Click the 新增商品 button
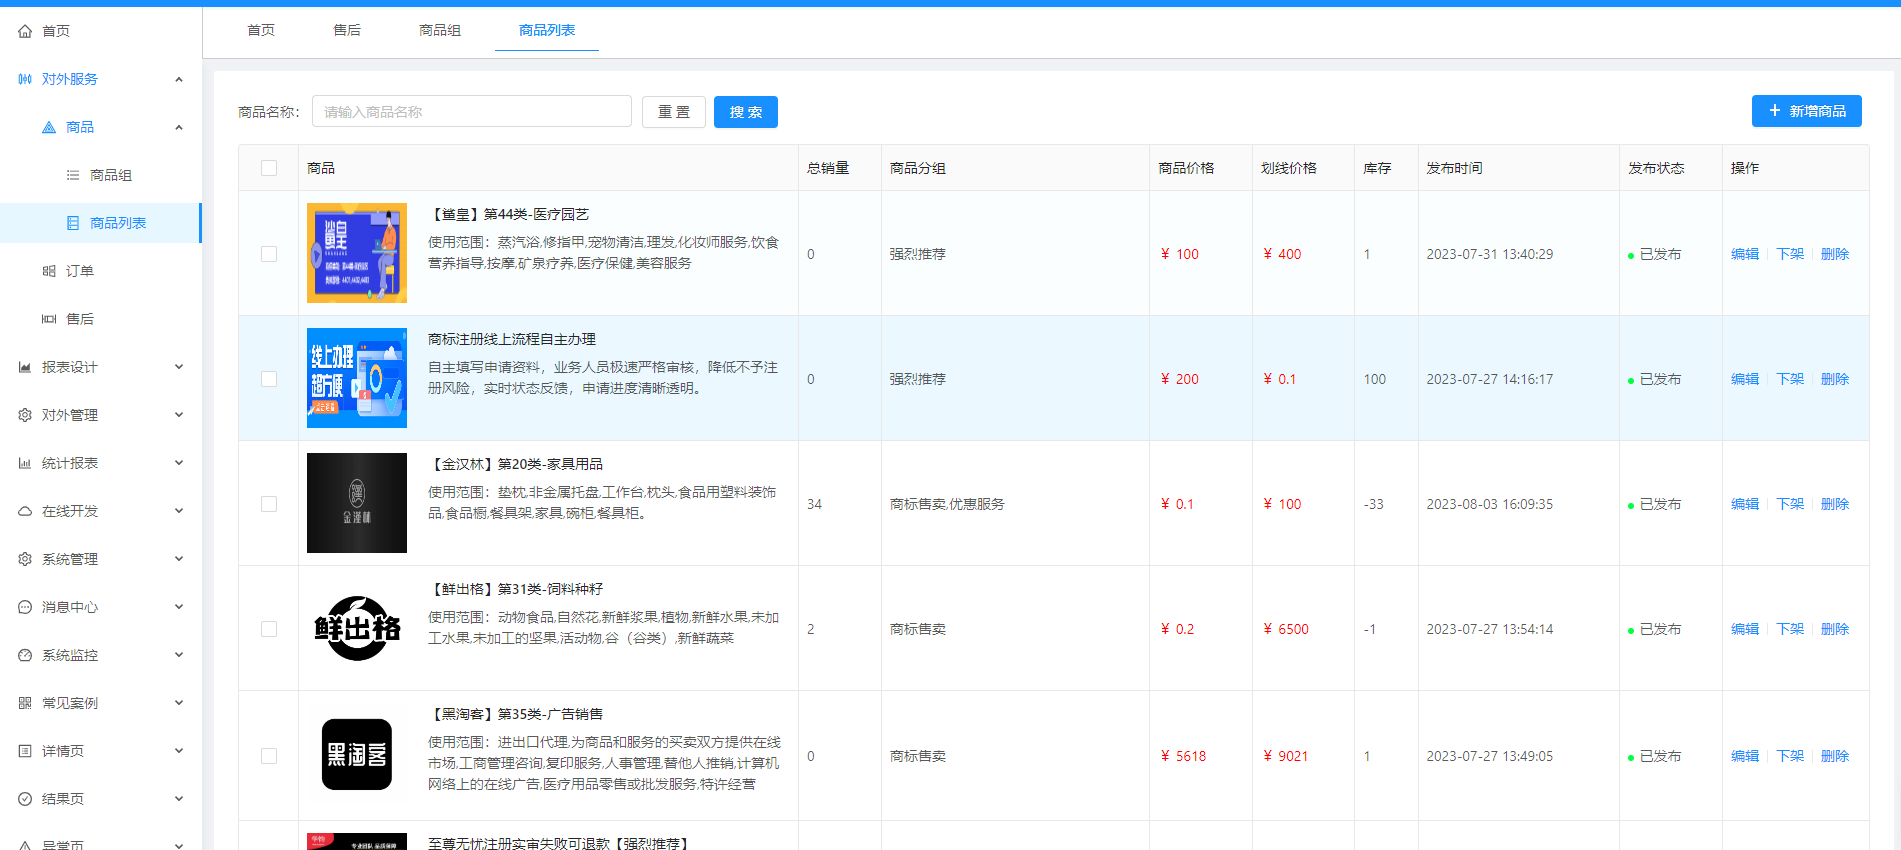 point(1807,111)
